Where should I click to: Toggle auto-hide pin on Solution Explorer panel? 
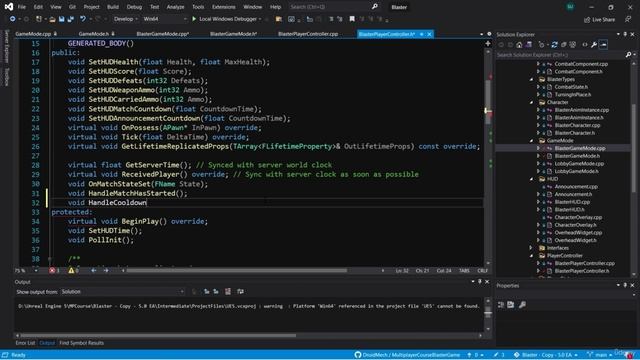[625, 34]
